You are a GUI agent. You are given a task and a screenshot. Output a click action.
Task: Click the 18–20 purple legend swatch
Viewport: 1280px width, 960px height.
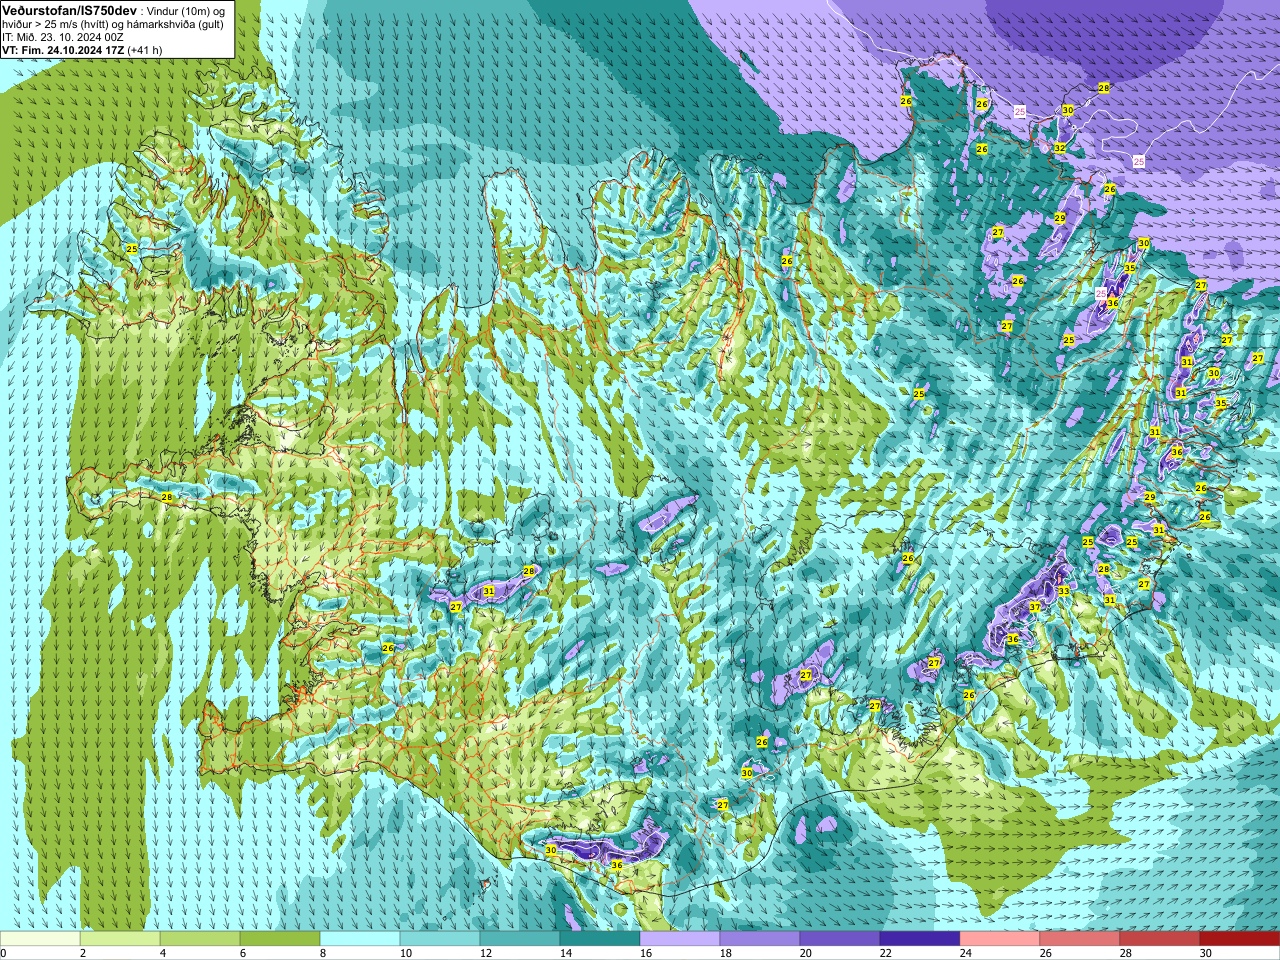tap(760, 939)
